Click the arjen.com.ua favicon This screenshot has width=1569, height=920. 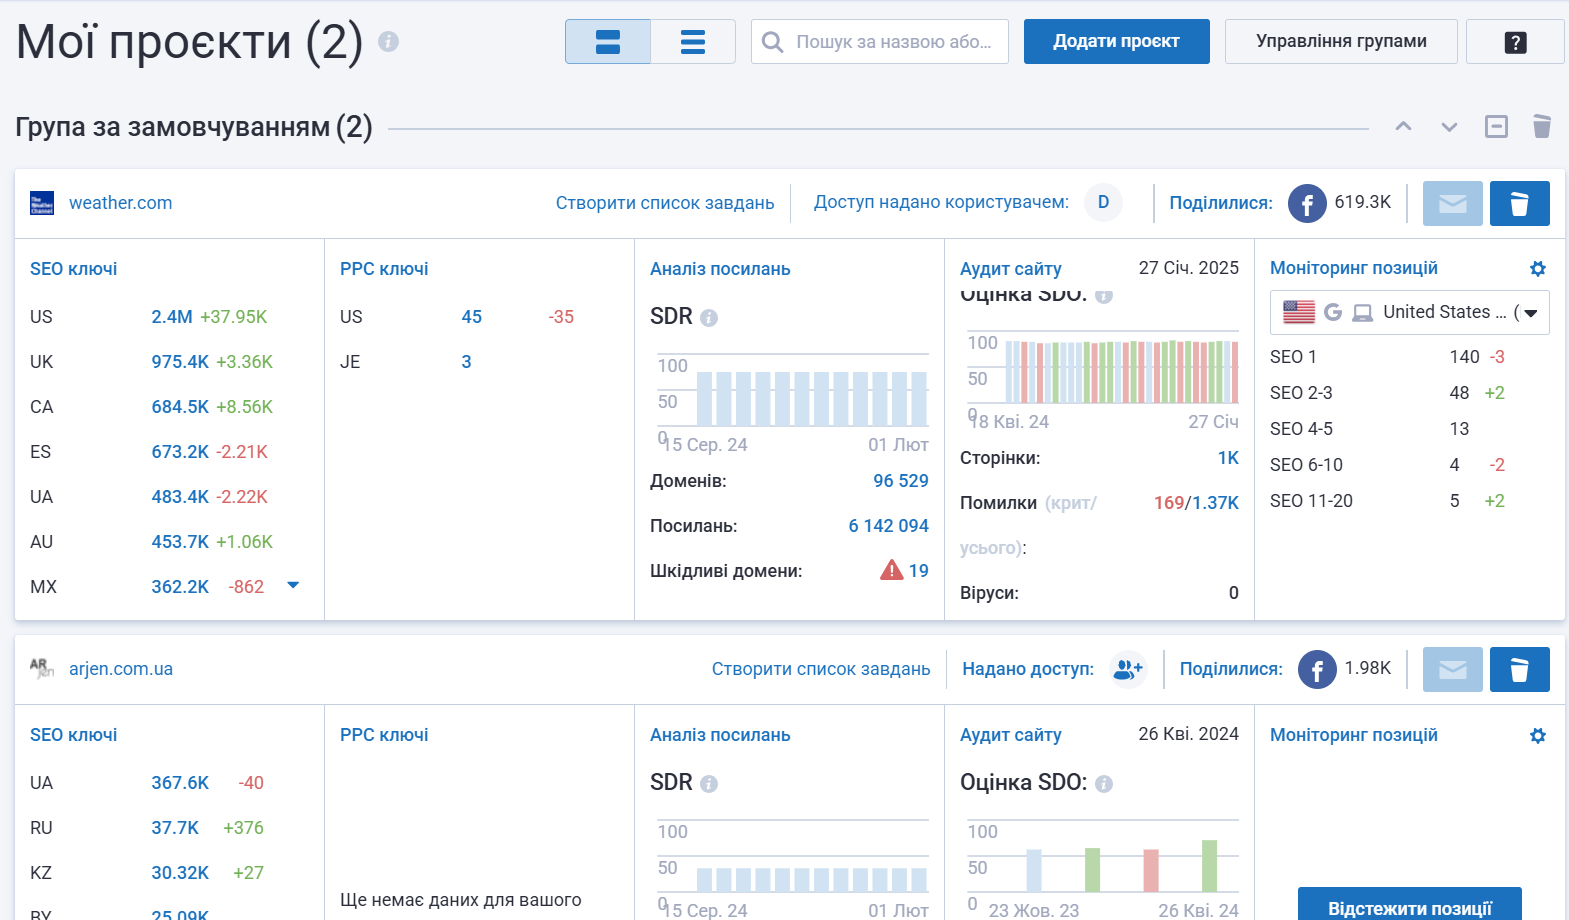click(x=42, y=668)
